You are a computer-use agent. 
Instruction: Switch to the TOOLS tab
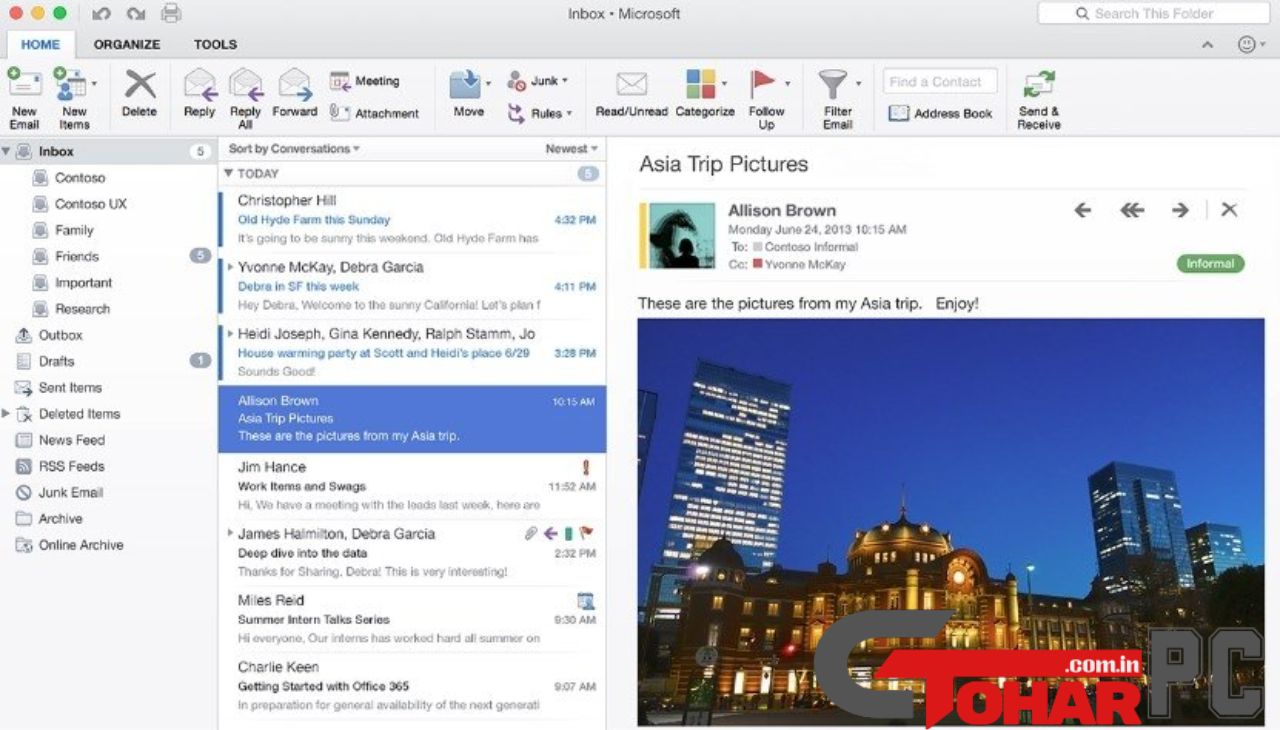(x=215, y=44)
